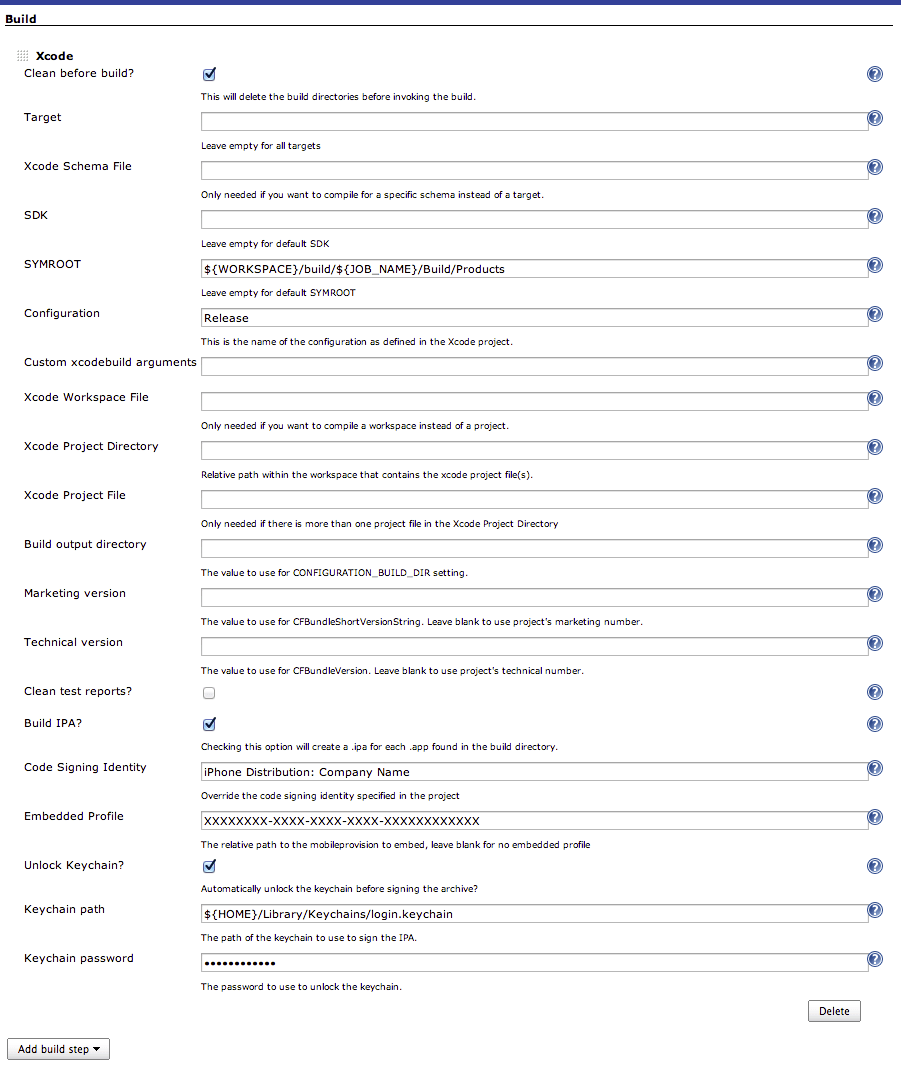
Task: Show help for Build IPA option
Action: [x=875, y=724]
